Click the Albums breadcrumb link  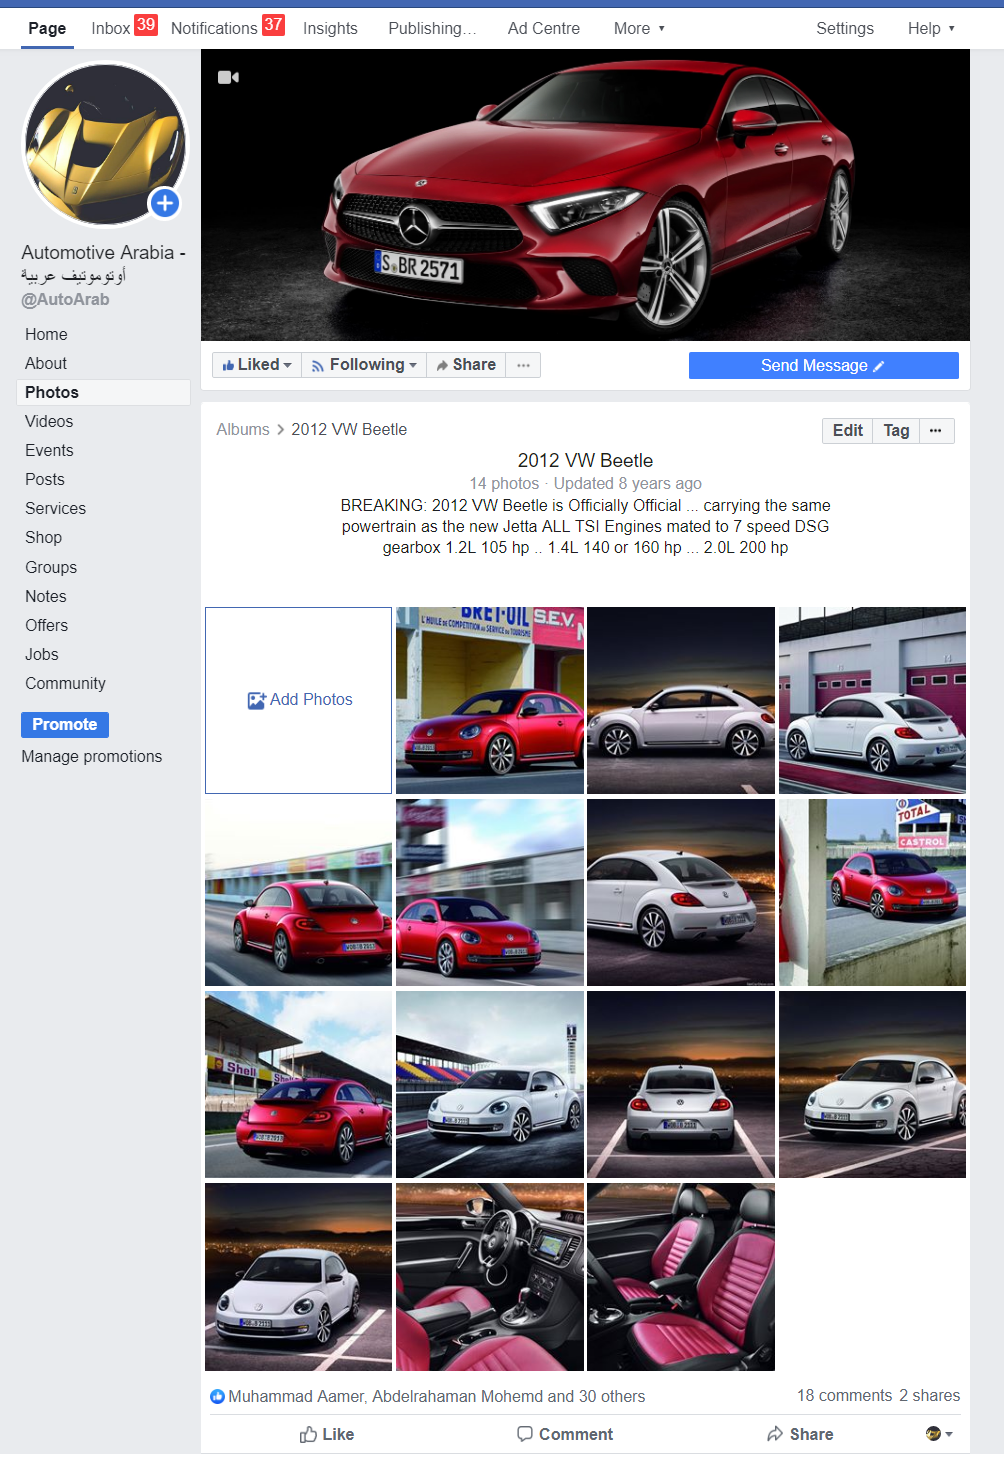(243, 429)
